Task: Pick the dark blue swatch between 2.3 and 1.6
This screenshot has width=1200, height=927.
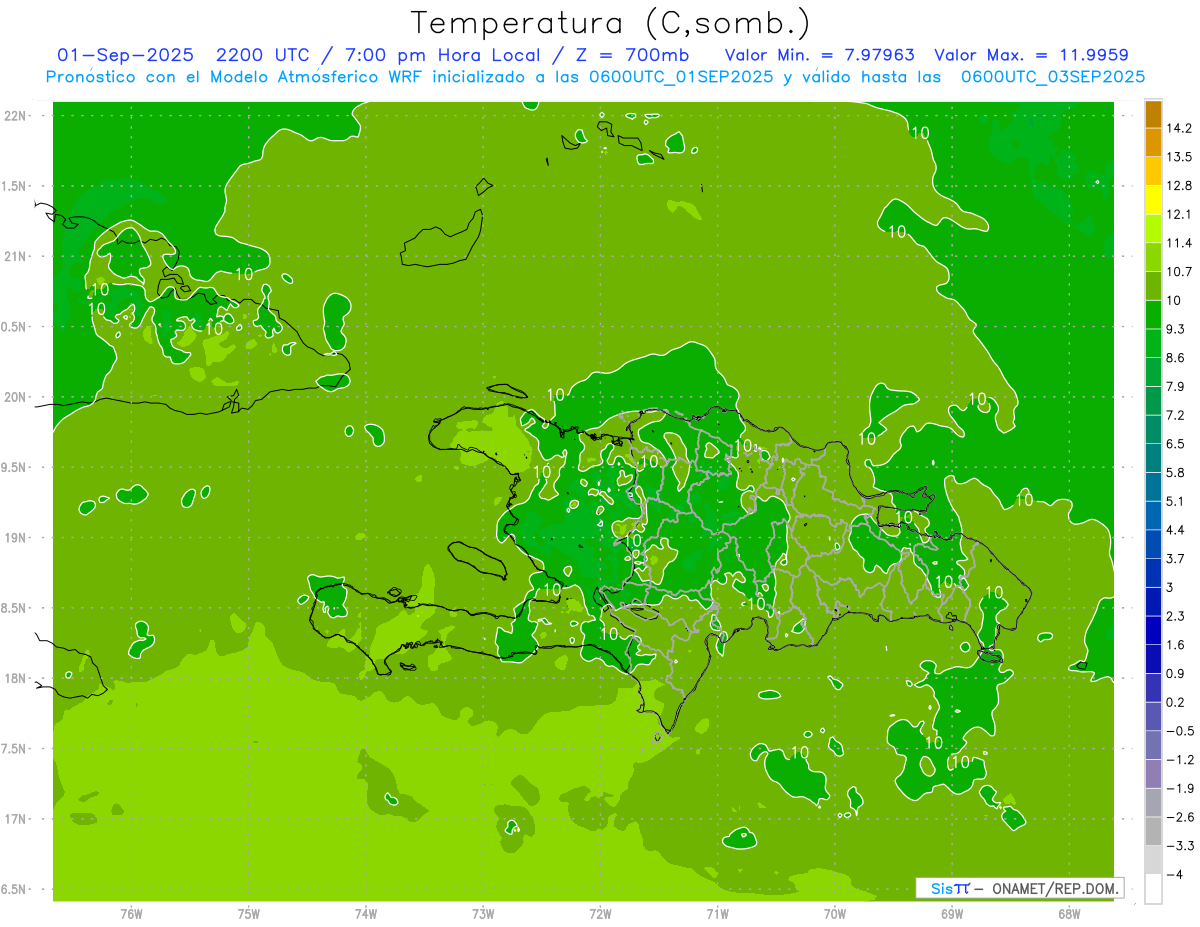Action: (x=1153, y=630)
